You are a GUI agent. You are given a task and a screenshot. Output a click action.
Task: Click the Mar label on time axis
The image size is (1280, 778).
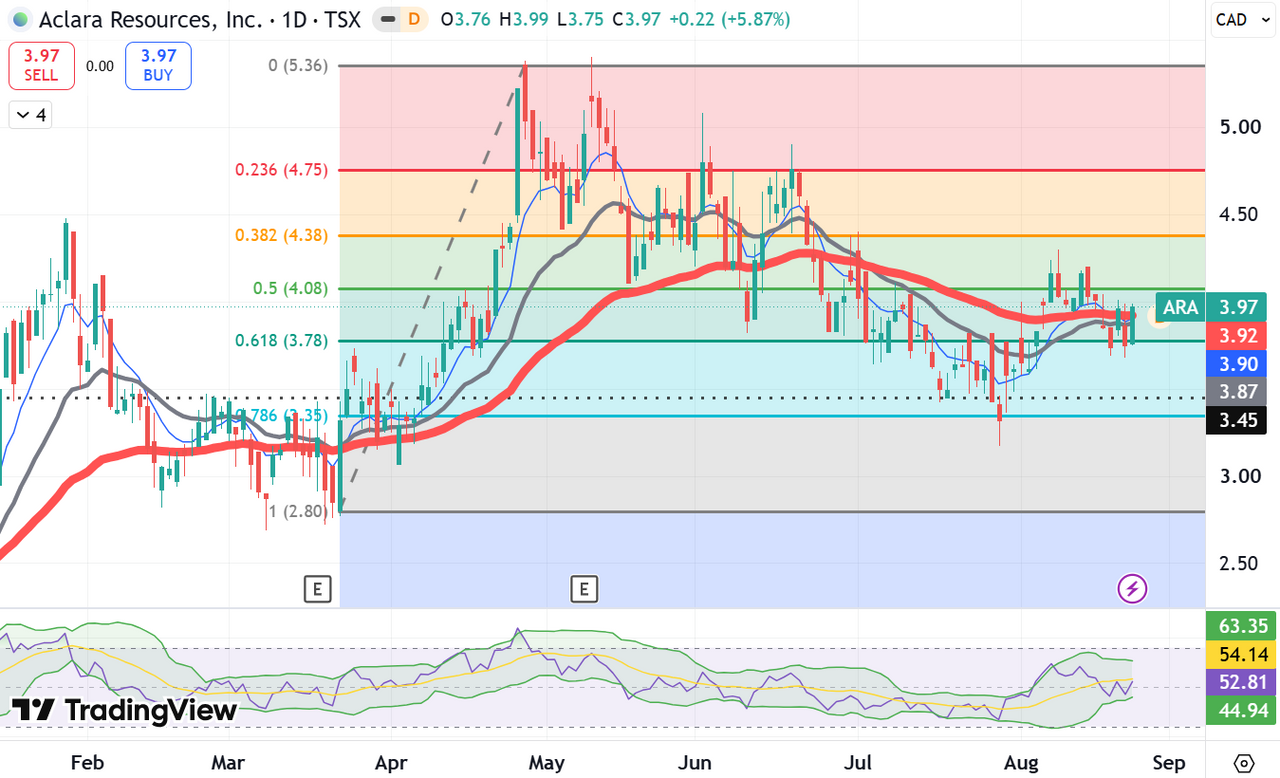(228, 763)
